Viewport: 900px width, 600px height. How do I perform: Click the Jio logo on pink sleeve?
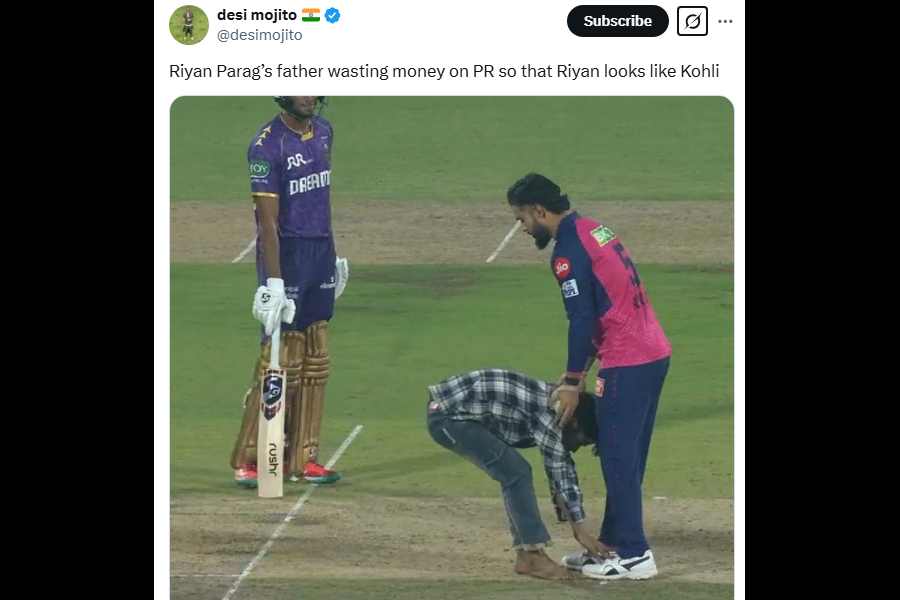[x=562, y=268]
